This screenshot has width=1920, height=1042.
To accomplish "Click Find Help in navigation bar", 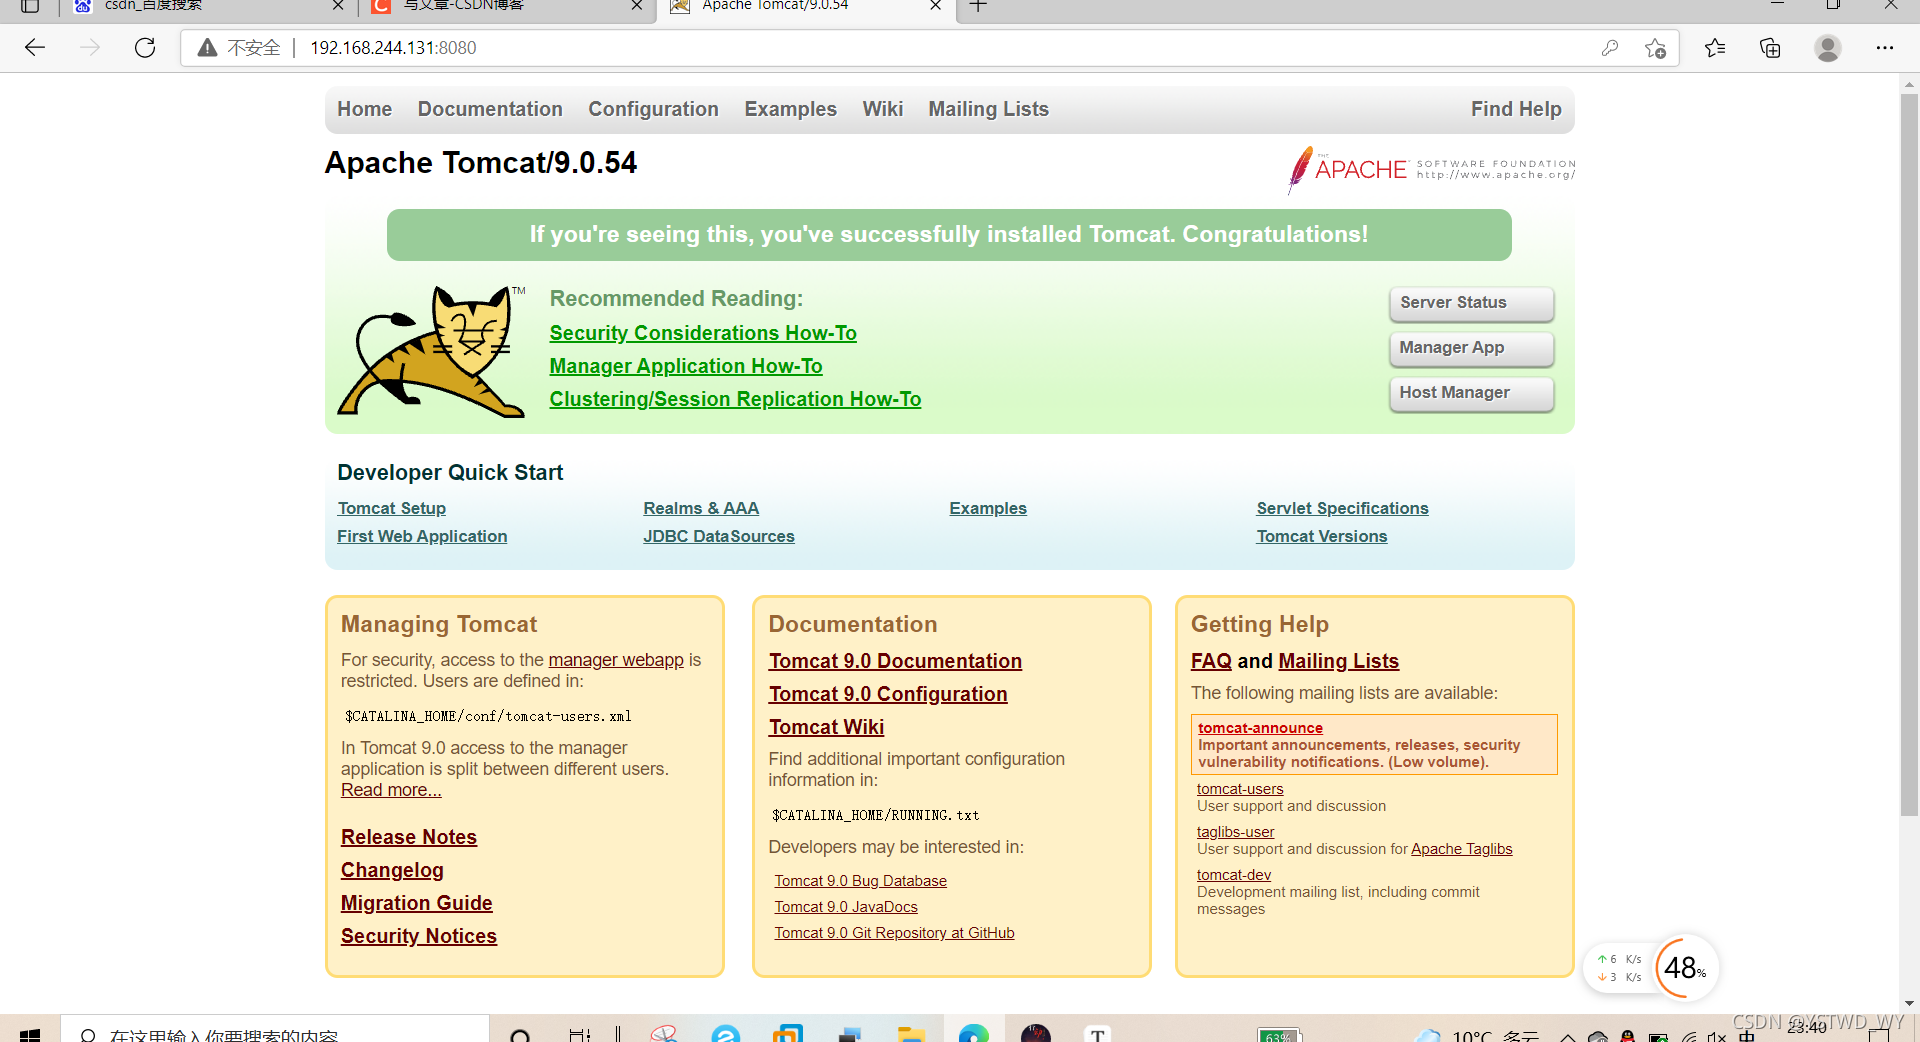I will 1515,109.
